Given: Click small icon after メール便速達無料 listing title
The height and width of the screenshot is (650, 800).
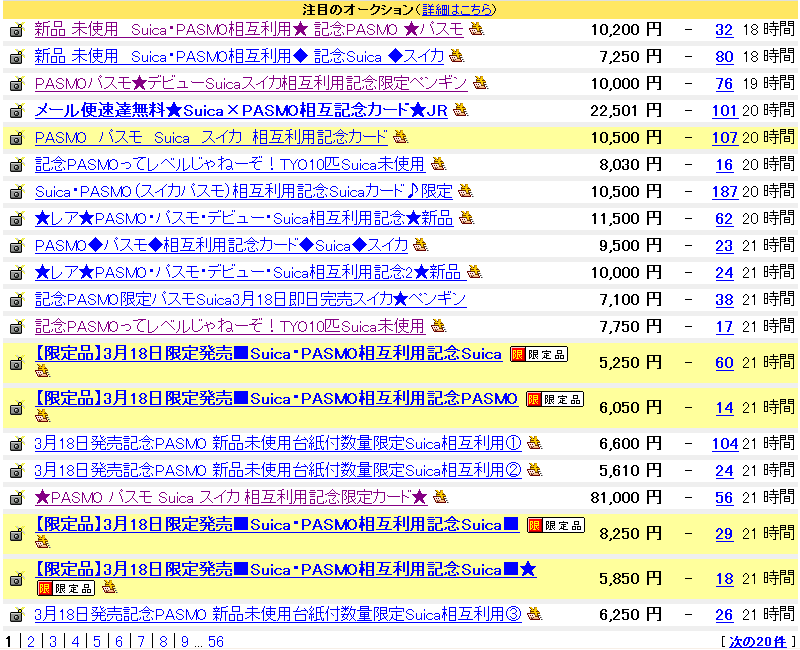Looking at the screenshot, I should coord(460,110).
